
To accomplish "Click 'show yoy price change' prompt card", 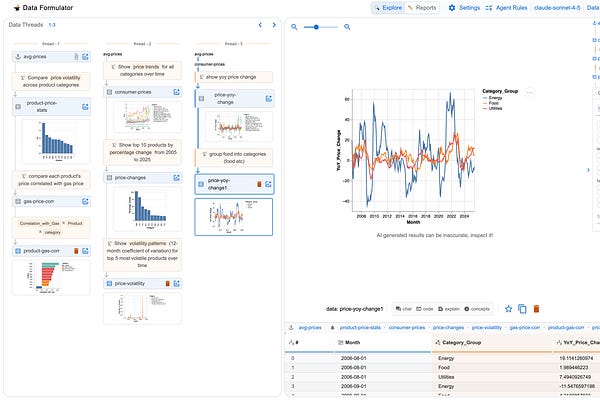I will 234,77.
